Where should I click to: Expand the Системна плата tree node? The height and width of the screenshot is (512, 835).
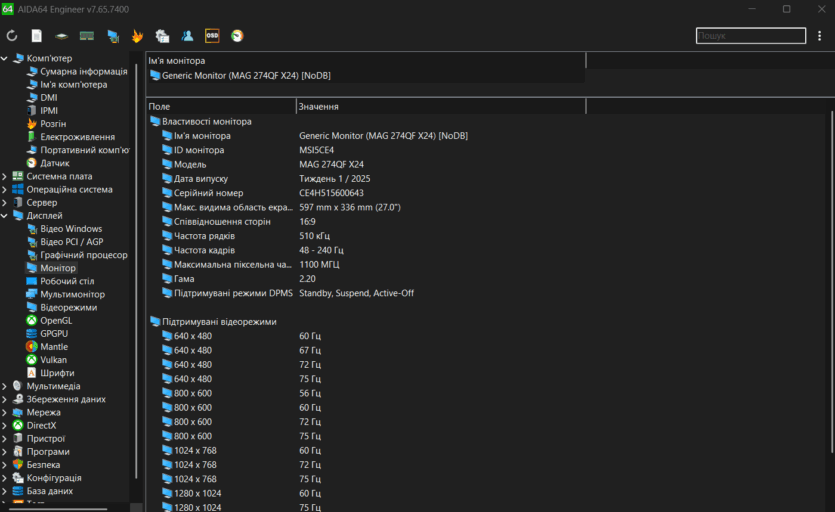5,176
